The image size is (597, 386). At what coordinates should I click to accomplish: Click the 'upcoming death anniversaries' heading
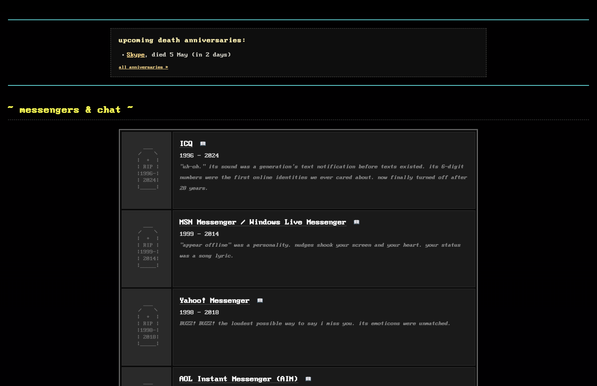coord(182,40)
